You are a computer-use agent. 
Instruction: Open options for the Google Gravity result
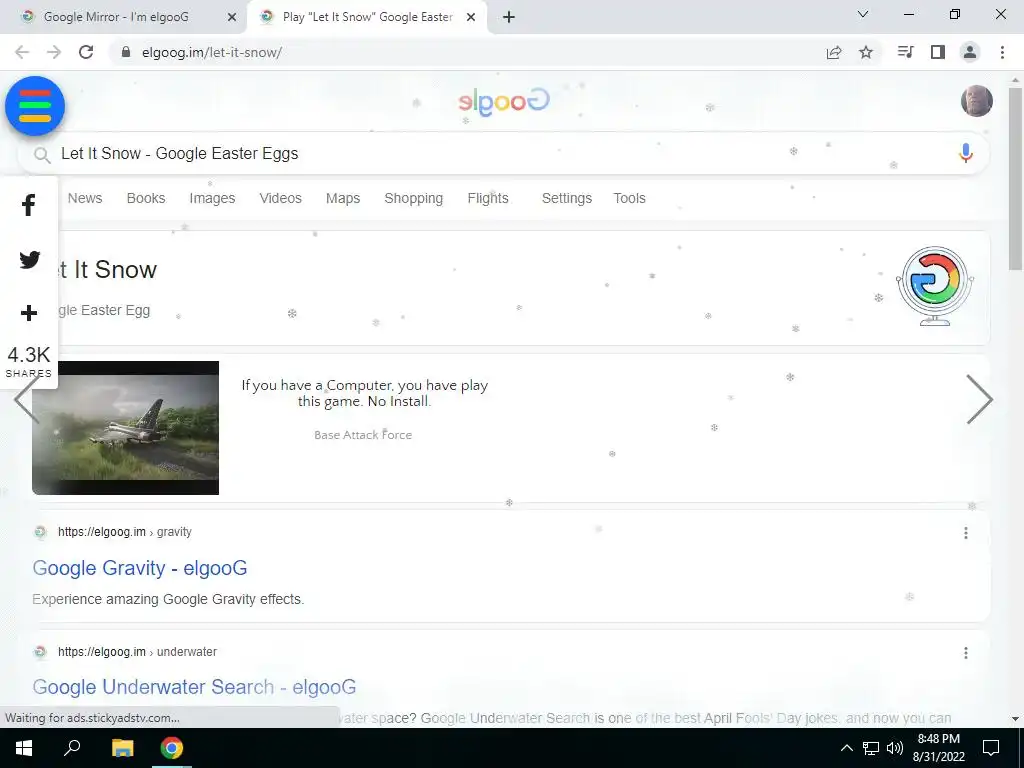(x=965, y=533)
